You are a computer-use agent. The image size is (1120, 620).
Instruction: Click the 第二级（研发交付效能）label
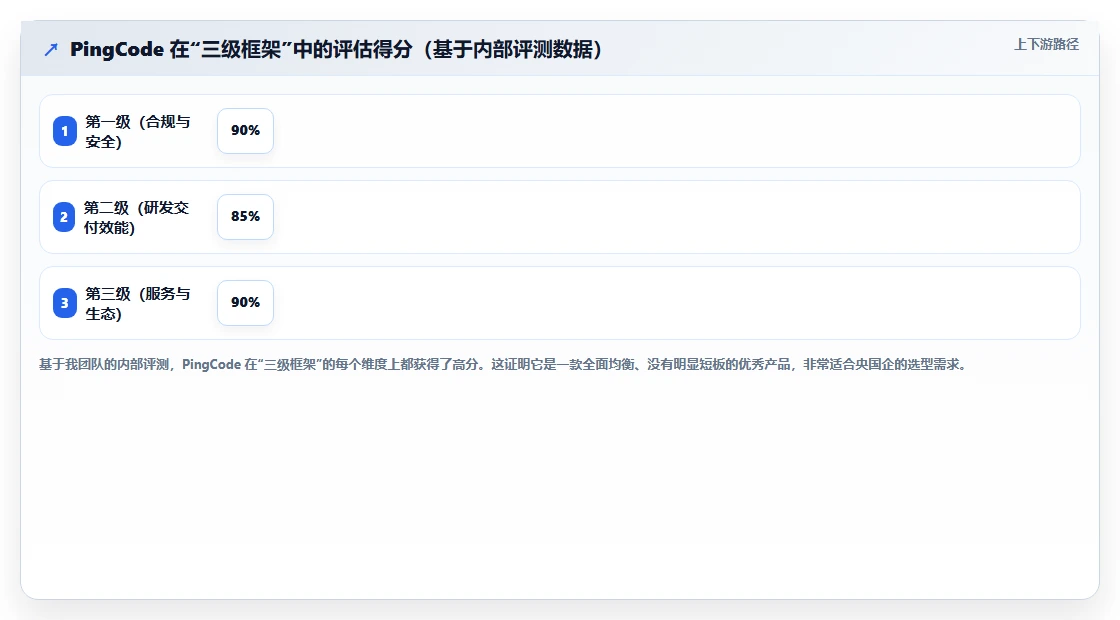pos(136,217)
